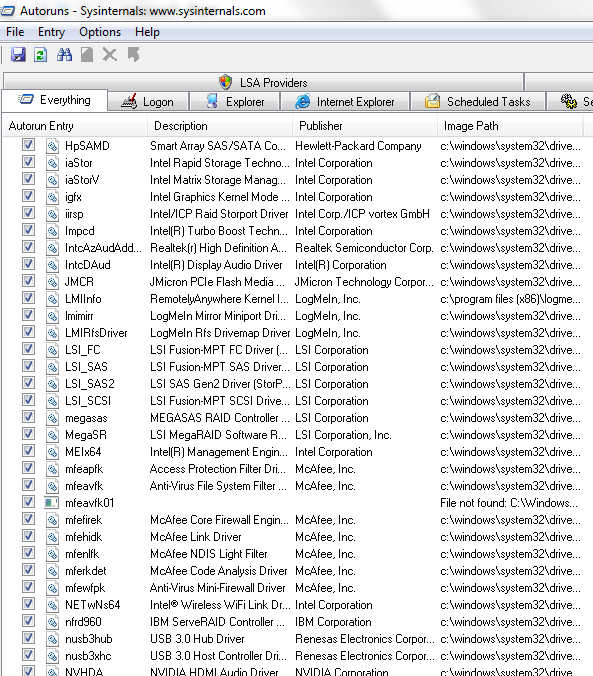Uncheck the mfeapfk entry checkbox

[28, 467]
